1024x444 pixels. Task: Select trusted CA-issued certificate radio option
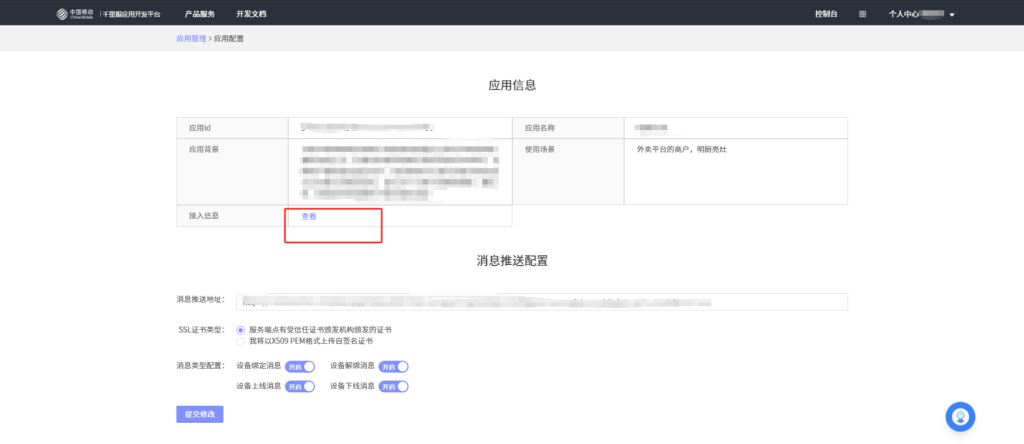(x=240, y=330)
